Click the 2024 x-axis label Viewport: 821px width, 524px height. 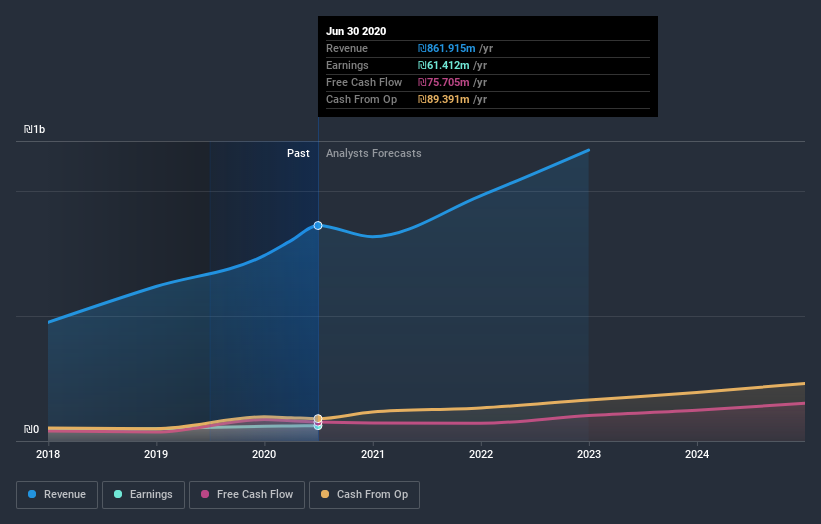click(697, 454)
